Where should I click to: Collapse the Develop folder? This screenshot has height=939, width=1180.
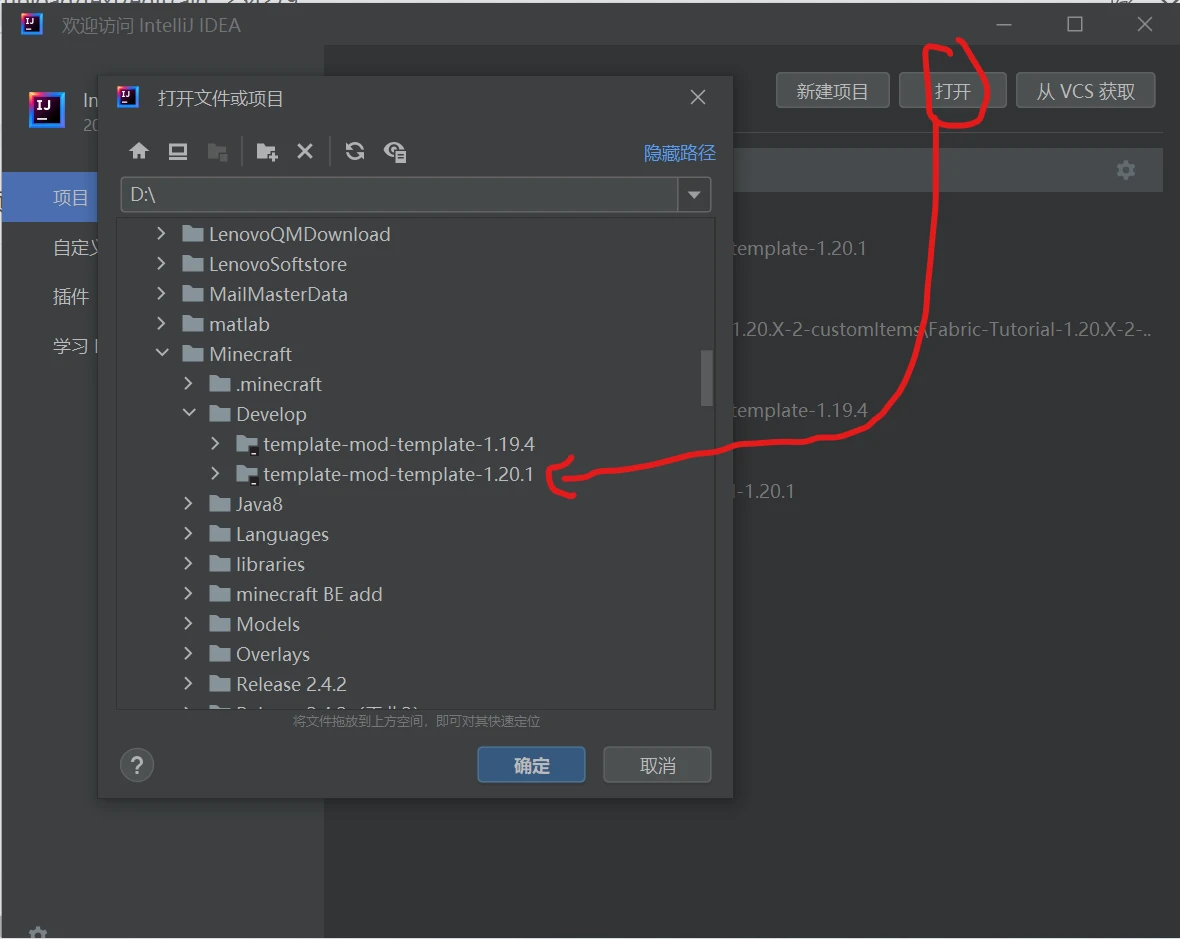(x=189, y=413)
